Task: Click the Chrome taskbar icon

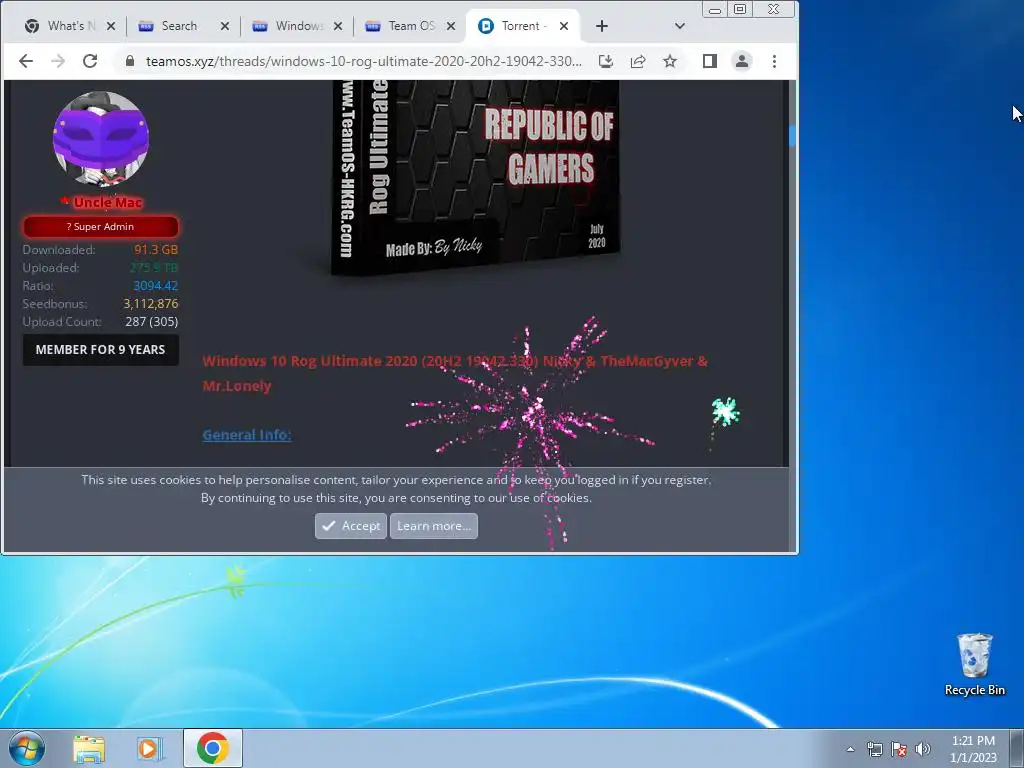Action: [x=213, y=748]
